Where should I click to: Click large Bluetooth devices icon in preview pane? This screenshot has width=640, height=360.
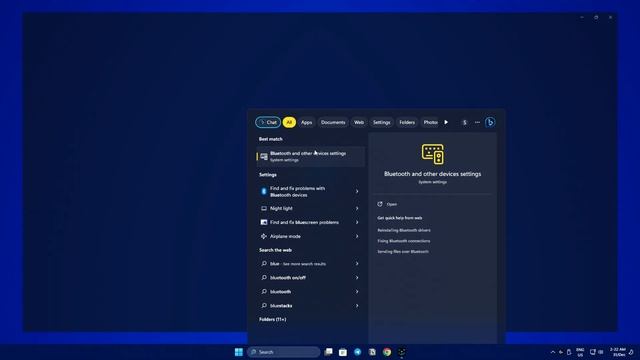click(433, 154)
